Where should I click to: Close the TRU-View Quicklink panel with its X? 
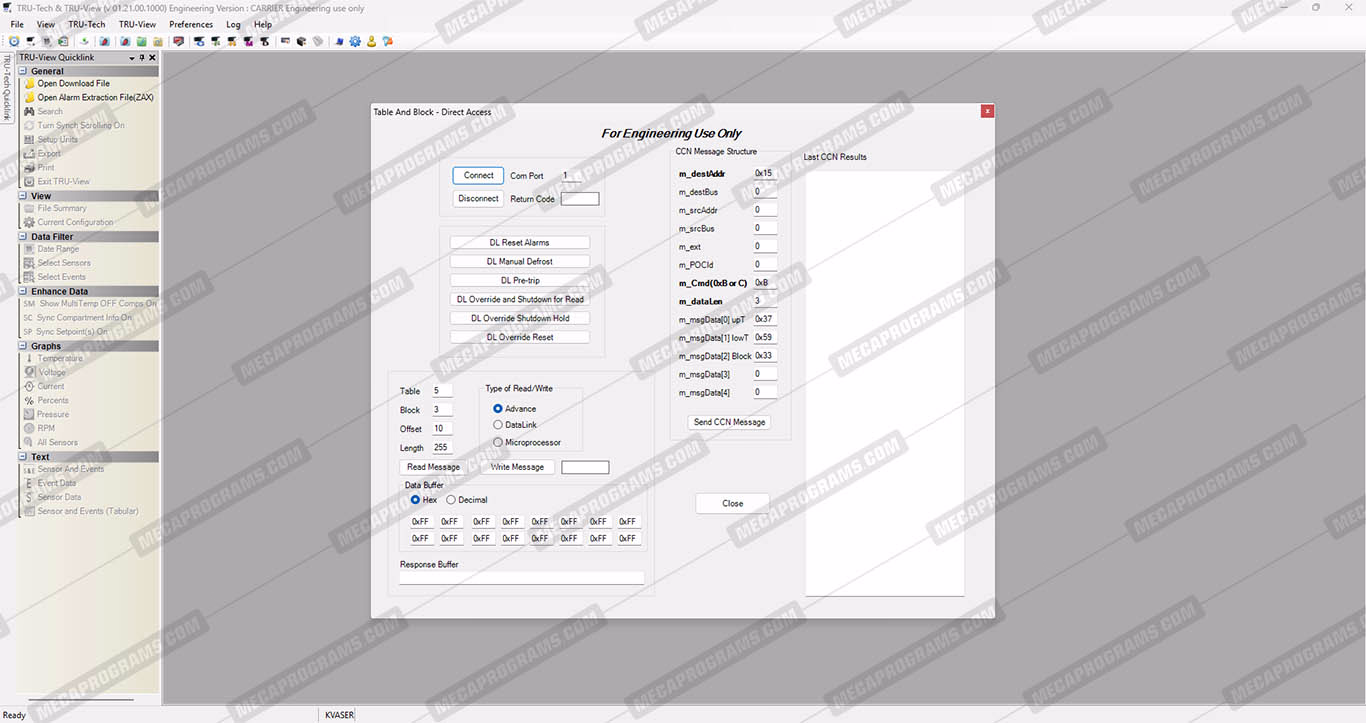click(152, 58)
